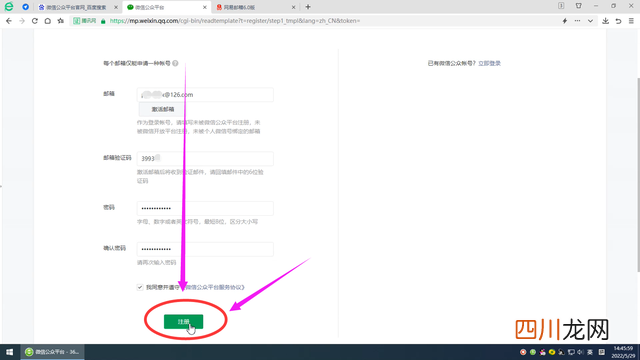Bookmark this page with the star icon
The width and height of the screenshot is (640, 360).
60,21
